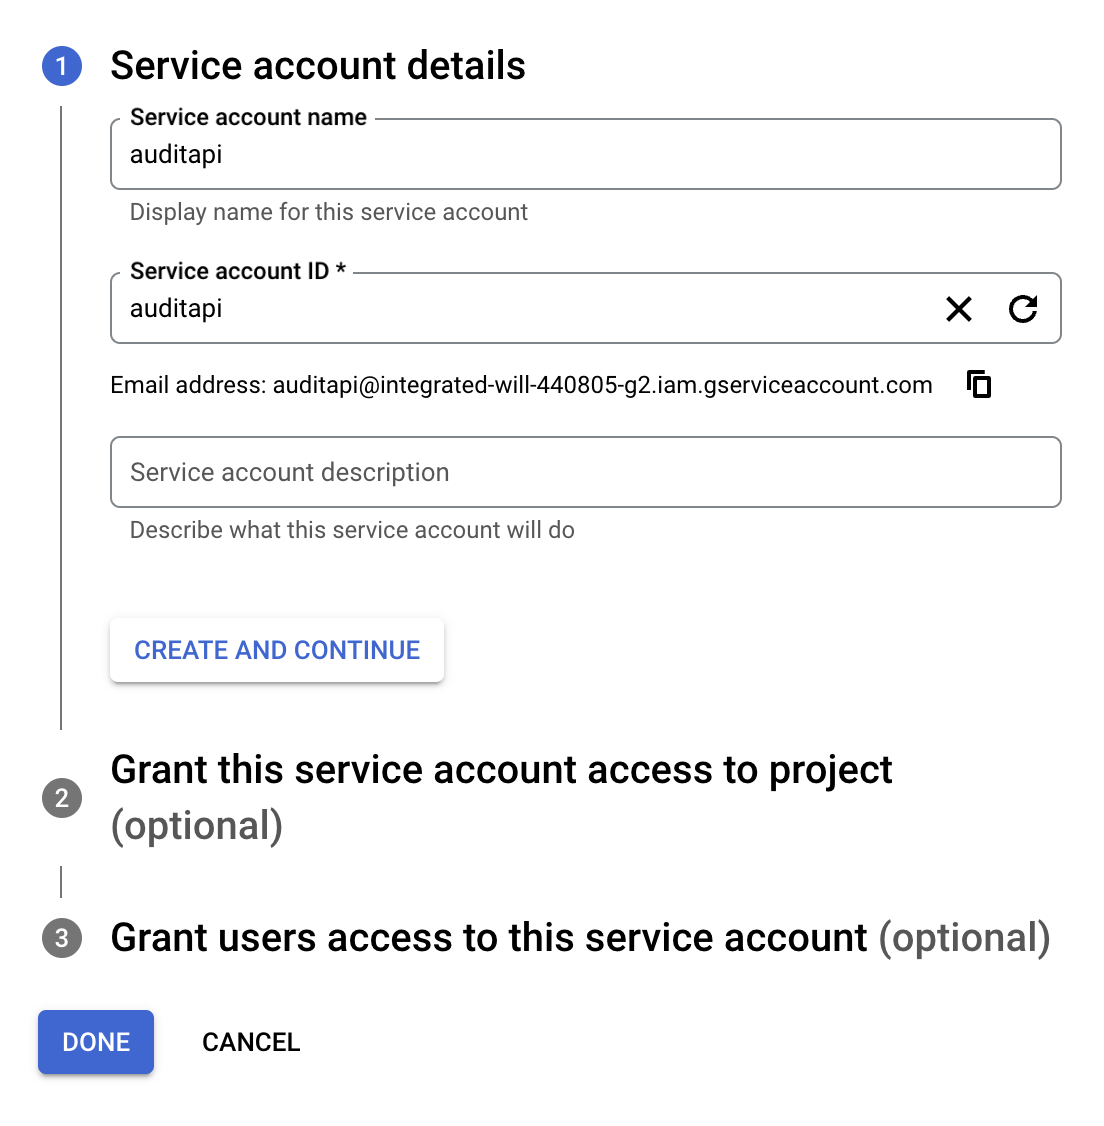Select the auditapi text in the ID field

pos(176,308)
